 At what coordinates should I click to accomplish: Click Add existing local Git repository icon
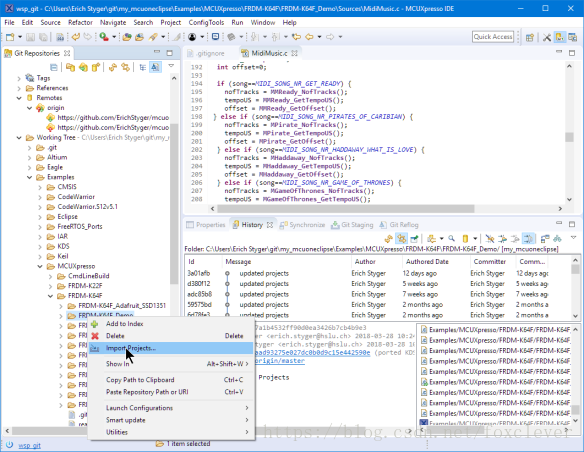click(x=70, y=67)
